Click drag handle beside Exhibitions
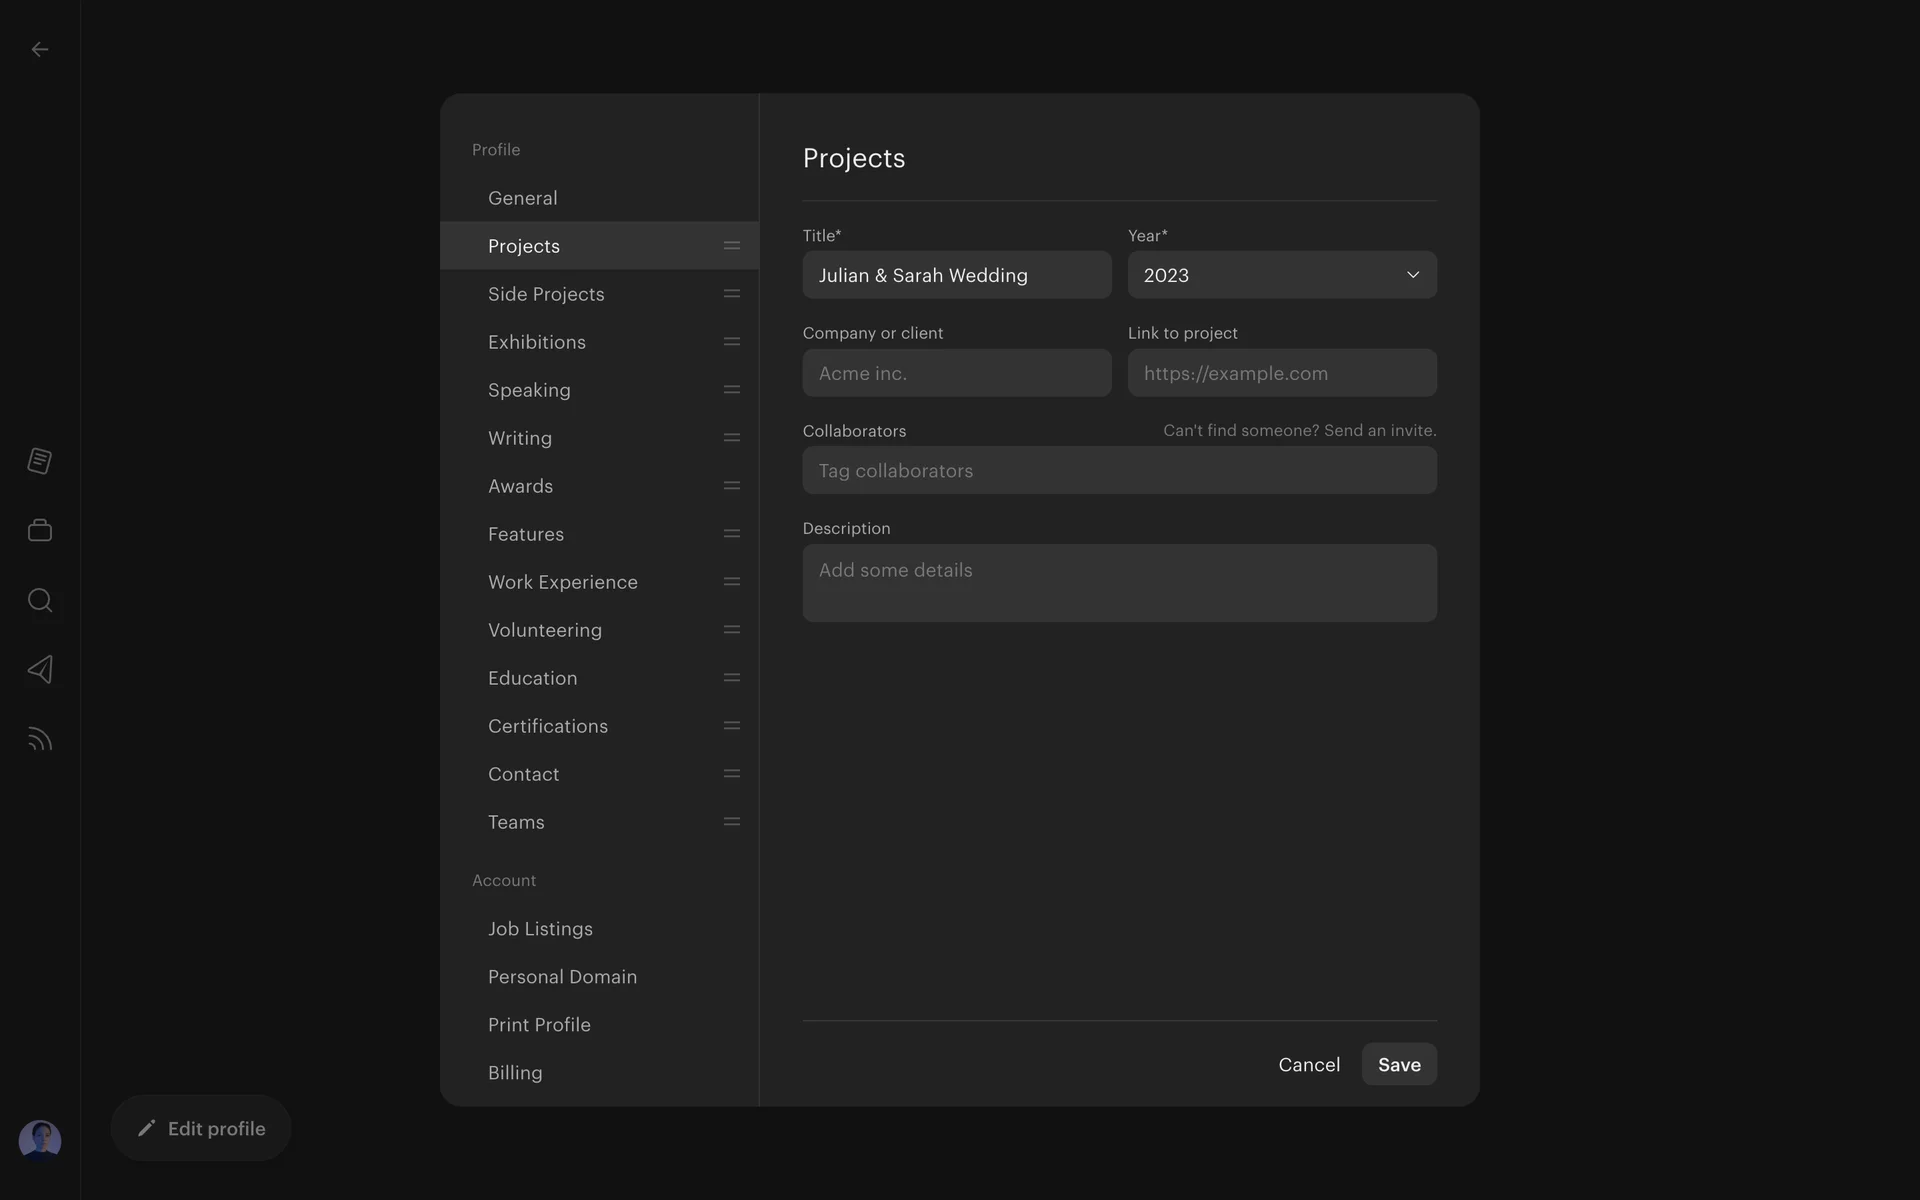 pos(731,342)
